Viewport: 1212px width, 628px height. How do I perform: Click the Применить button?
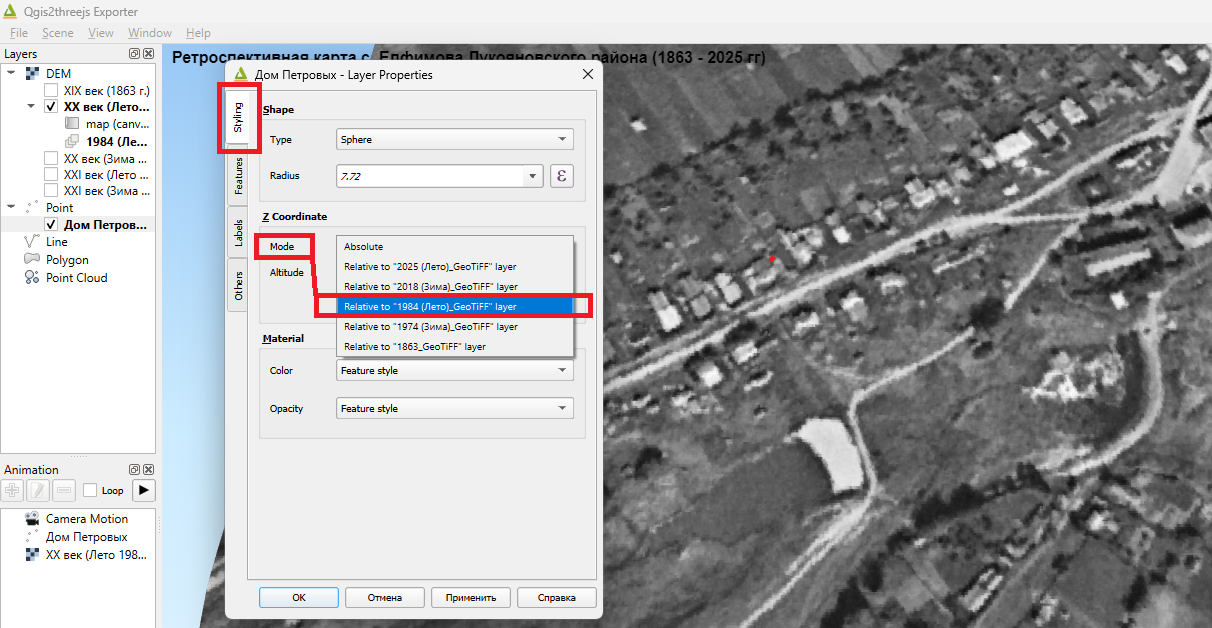[x=471, y=597]
